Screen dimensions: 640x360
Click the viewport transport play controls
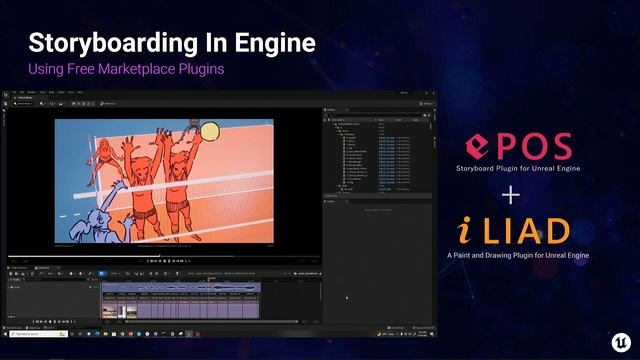169,261
